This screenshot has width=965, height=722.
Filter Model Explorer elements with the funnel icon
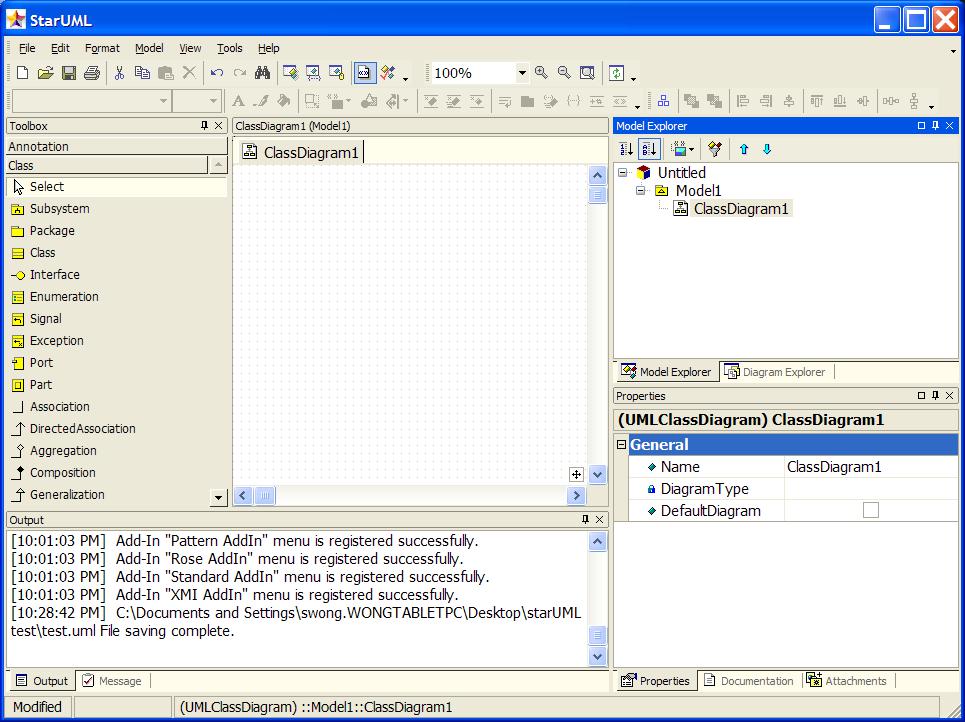click(715, 149)
